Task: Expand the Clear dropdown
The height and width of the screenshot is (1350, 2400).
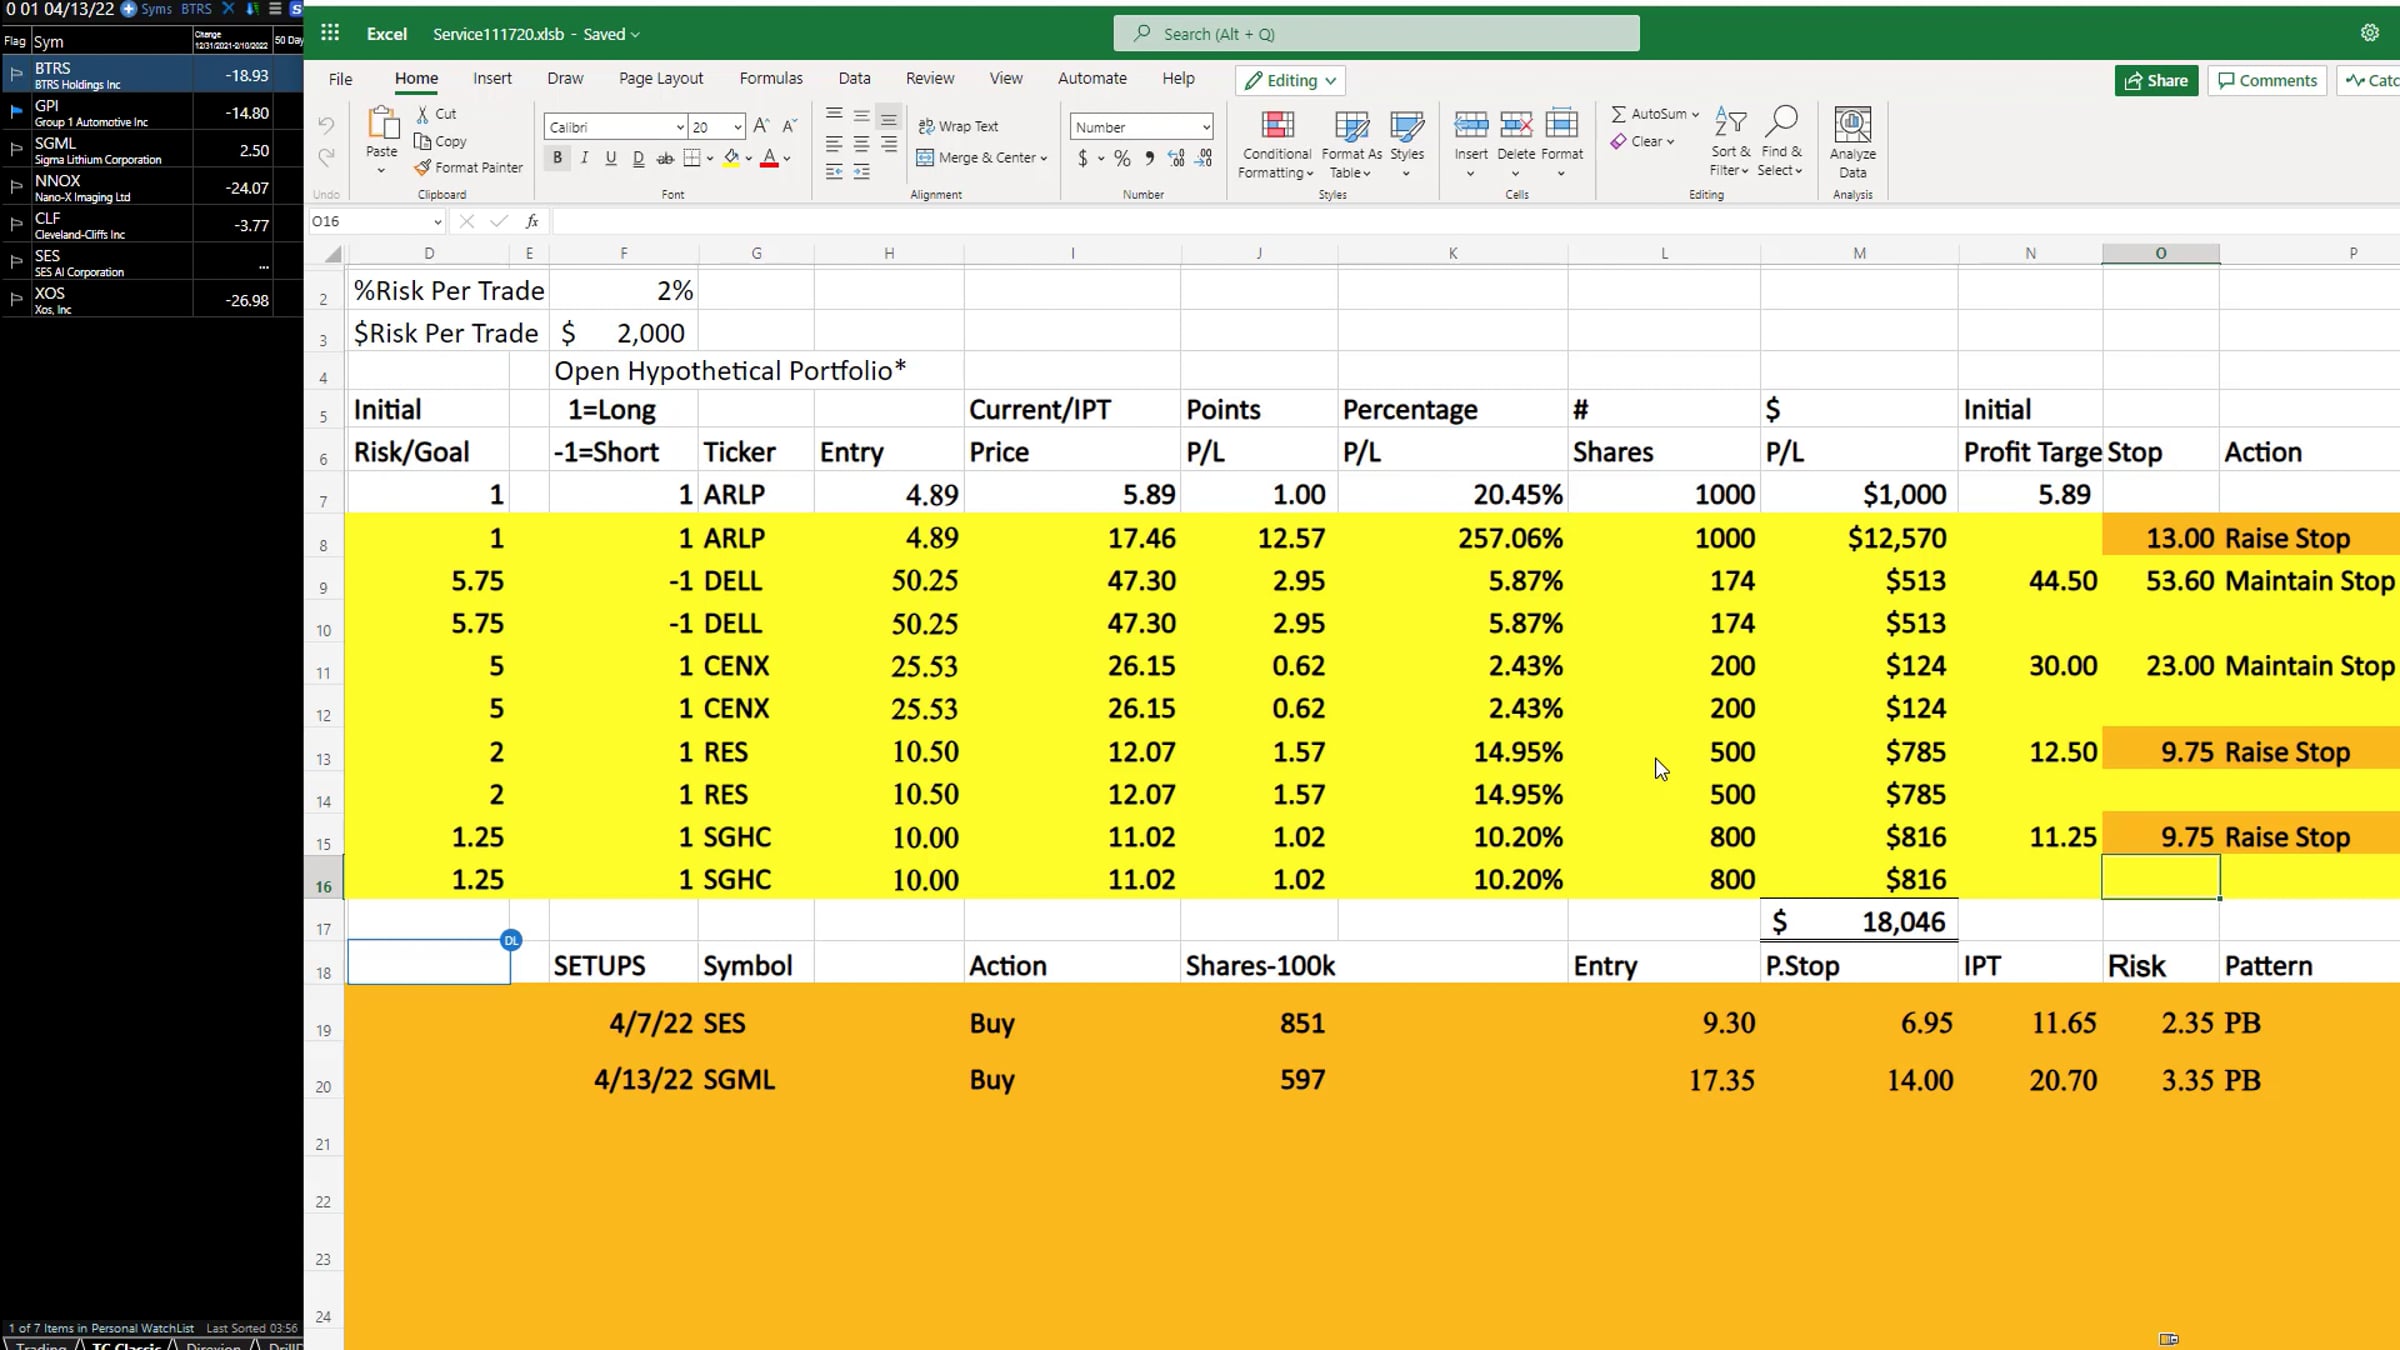Action: (1670, 142)
